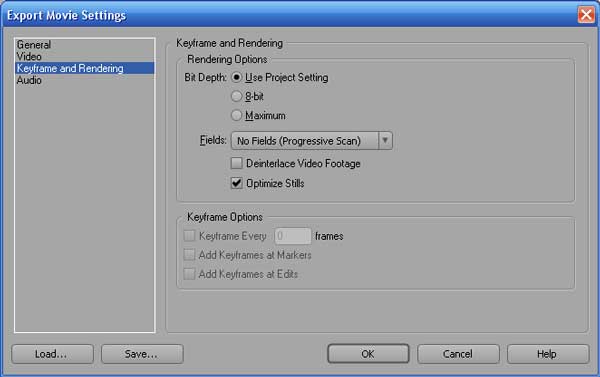Close the Export Movie Settings dialog
Screen dimensions: 600x377
point(586,15)
